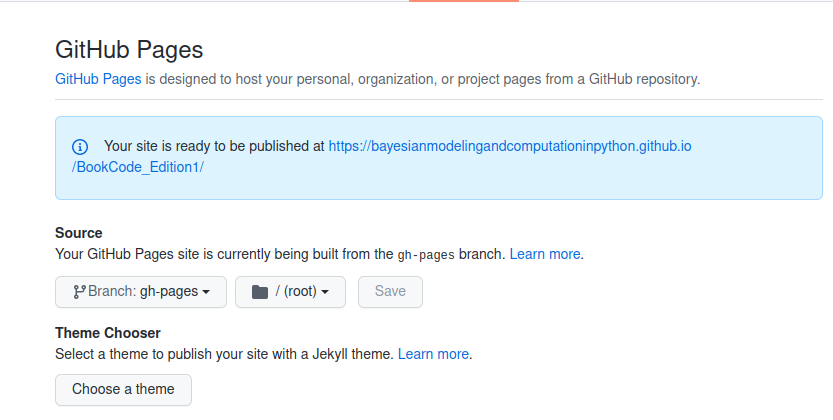Click the Save button
This screenshot has height=420, width=833.
tap(390, 292)
